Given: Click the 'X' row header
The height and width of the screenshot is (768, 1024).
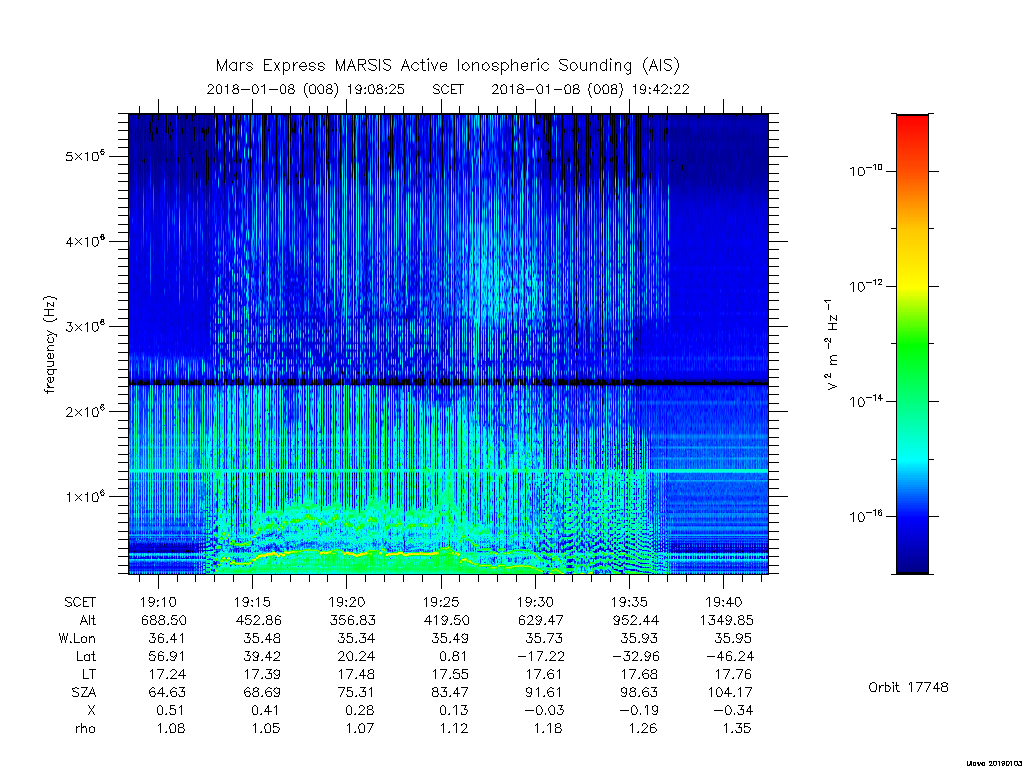Looking at the screenshot, I should pos(91,710).
